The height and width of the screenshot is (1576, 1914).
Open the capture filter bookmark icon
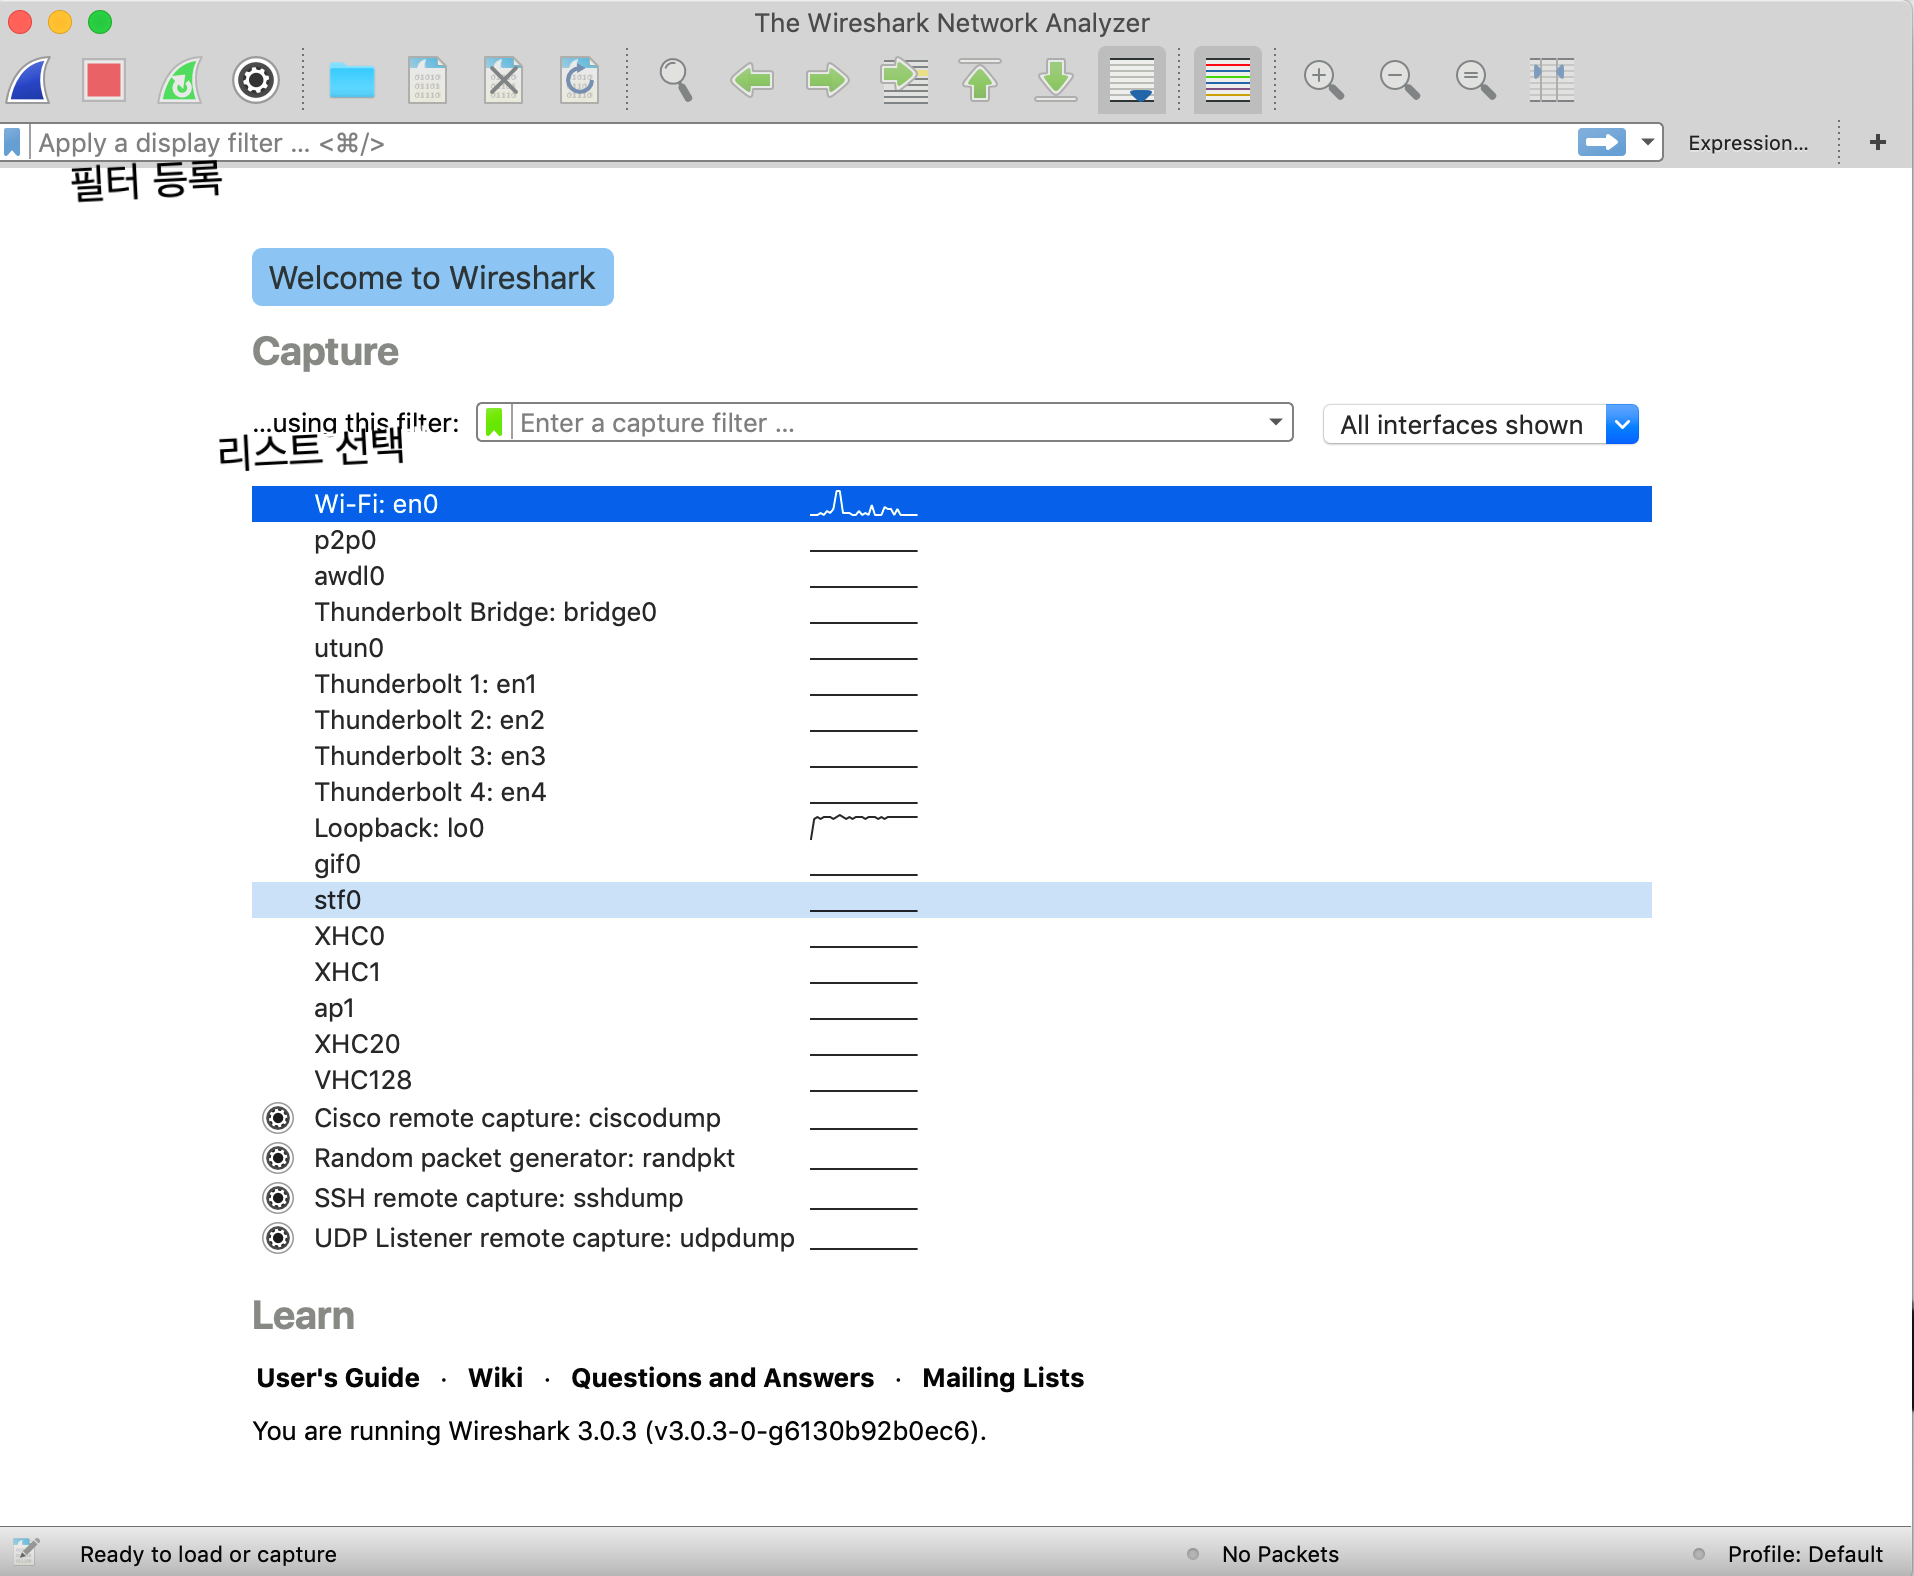coord(494,423)
